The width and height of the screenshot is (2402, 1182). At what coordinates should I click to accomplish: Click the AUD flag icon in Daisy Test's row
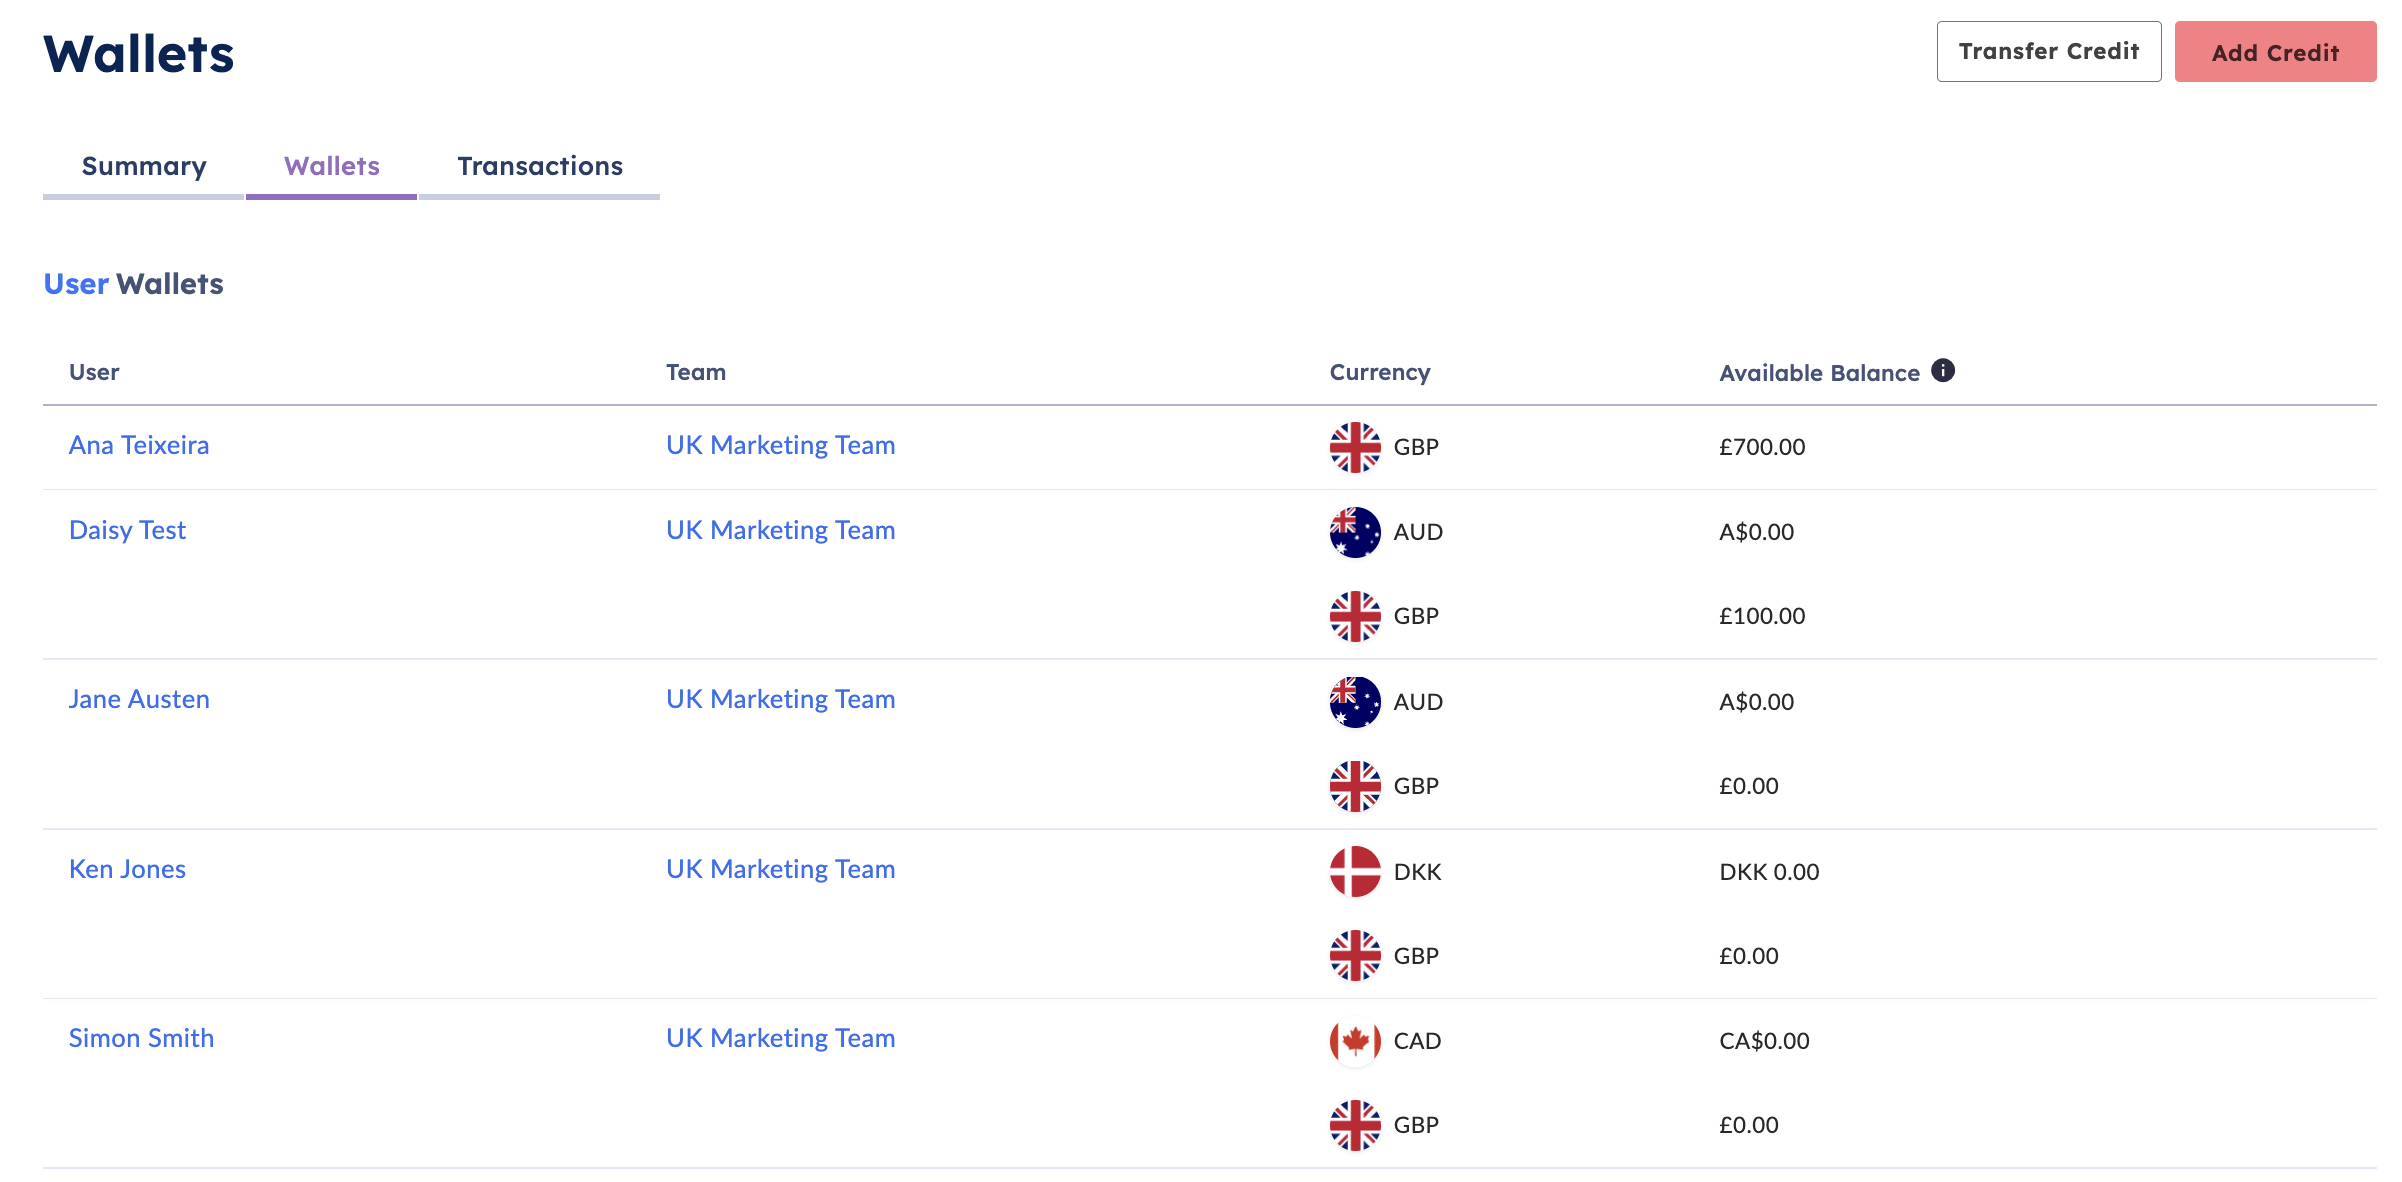pos(1353,531)
